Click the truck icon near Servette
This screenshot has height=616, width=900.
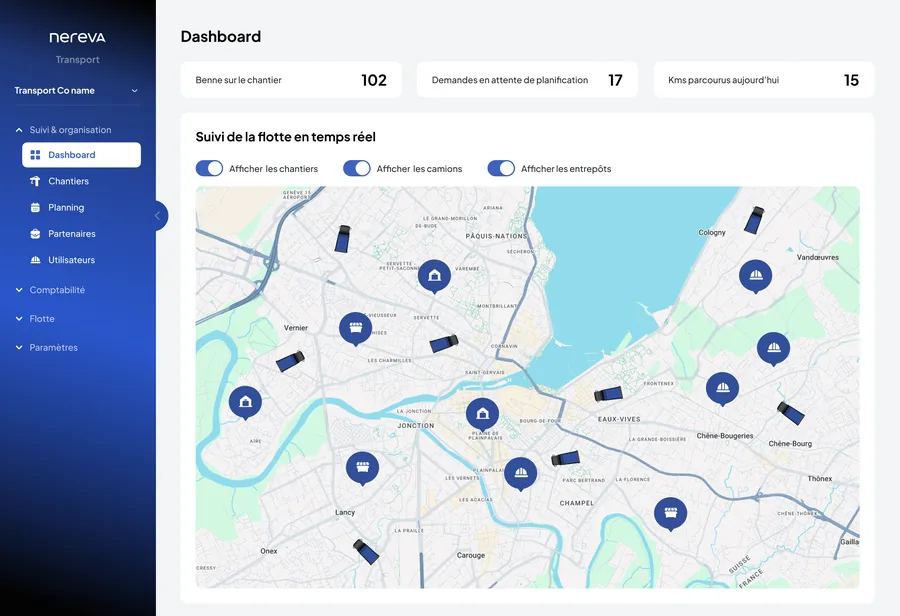pos(444,344)
